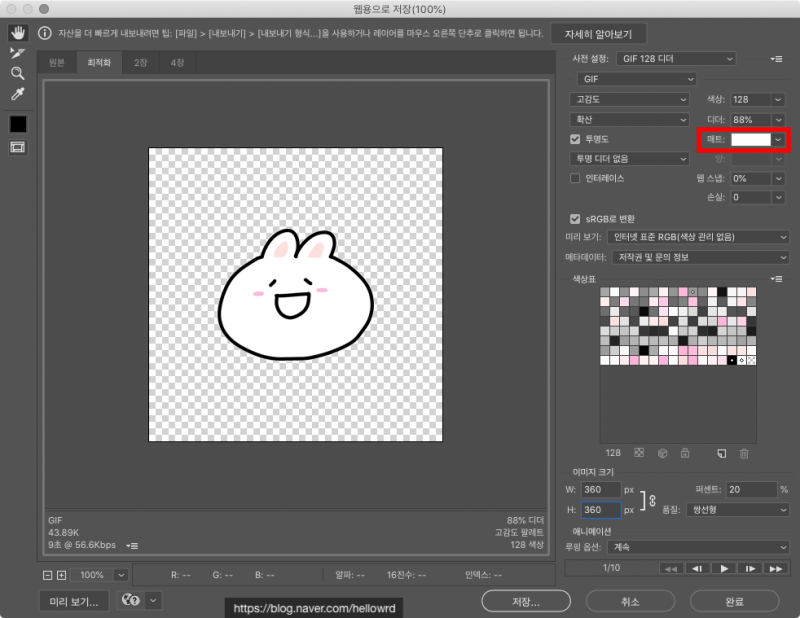Click the 취소 button
Image resolution: width=800 pixels, height=618 pixels.
coord(630,601)
